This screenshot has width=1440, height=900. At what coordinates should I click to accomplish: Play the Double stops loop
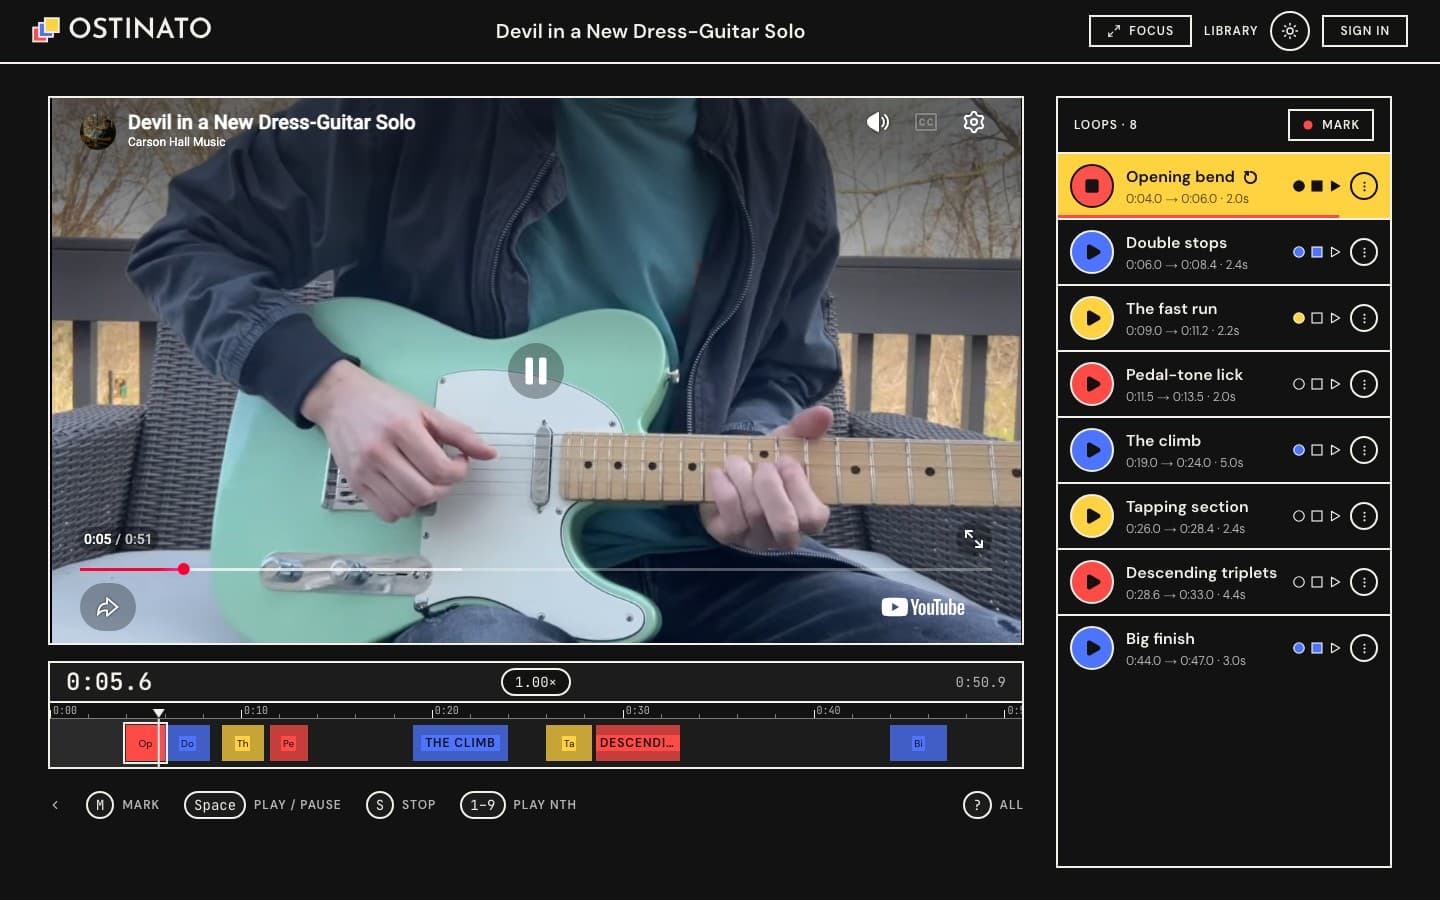click(1092, 252)
